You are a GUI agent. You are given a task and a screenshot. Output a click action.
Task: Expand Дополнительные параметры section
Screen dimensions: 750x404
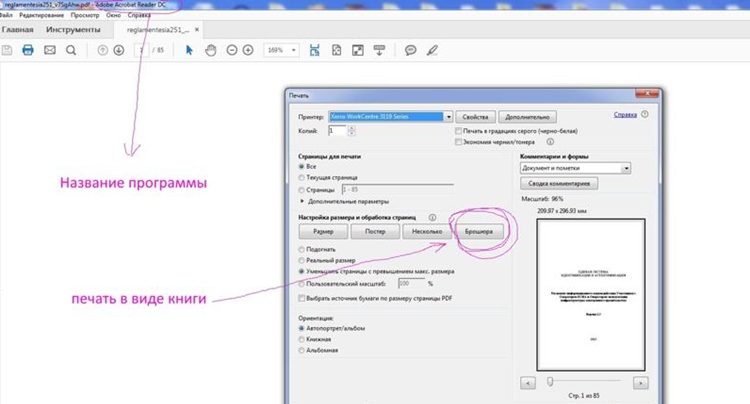[x=303, y=202]
